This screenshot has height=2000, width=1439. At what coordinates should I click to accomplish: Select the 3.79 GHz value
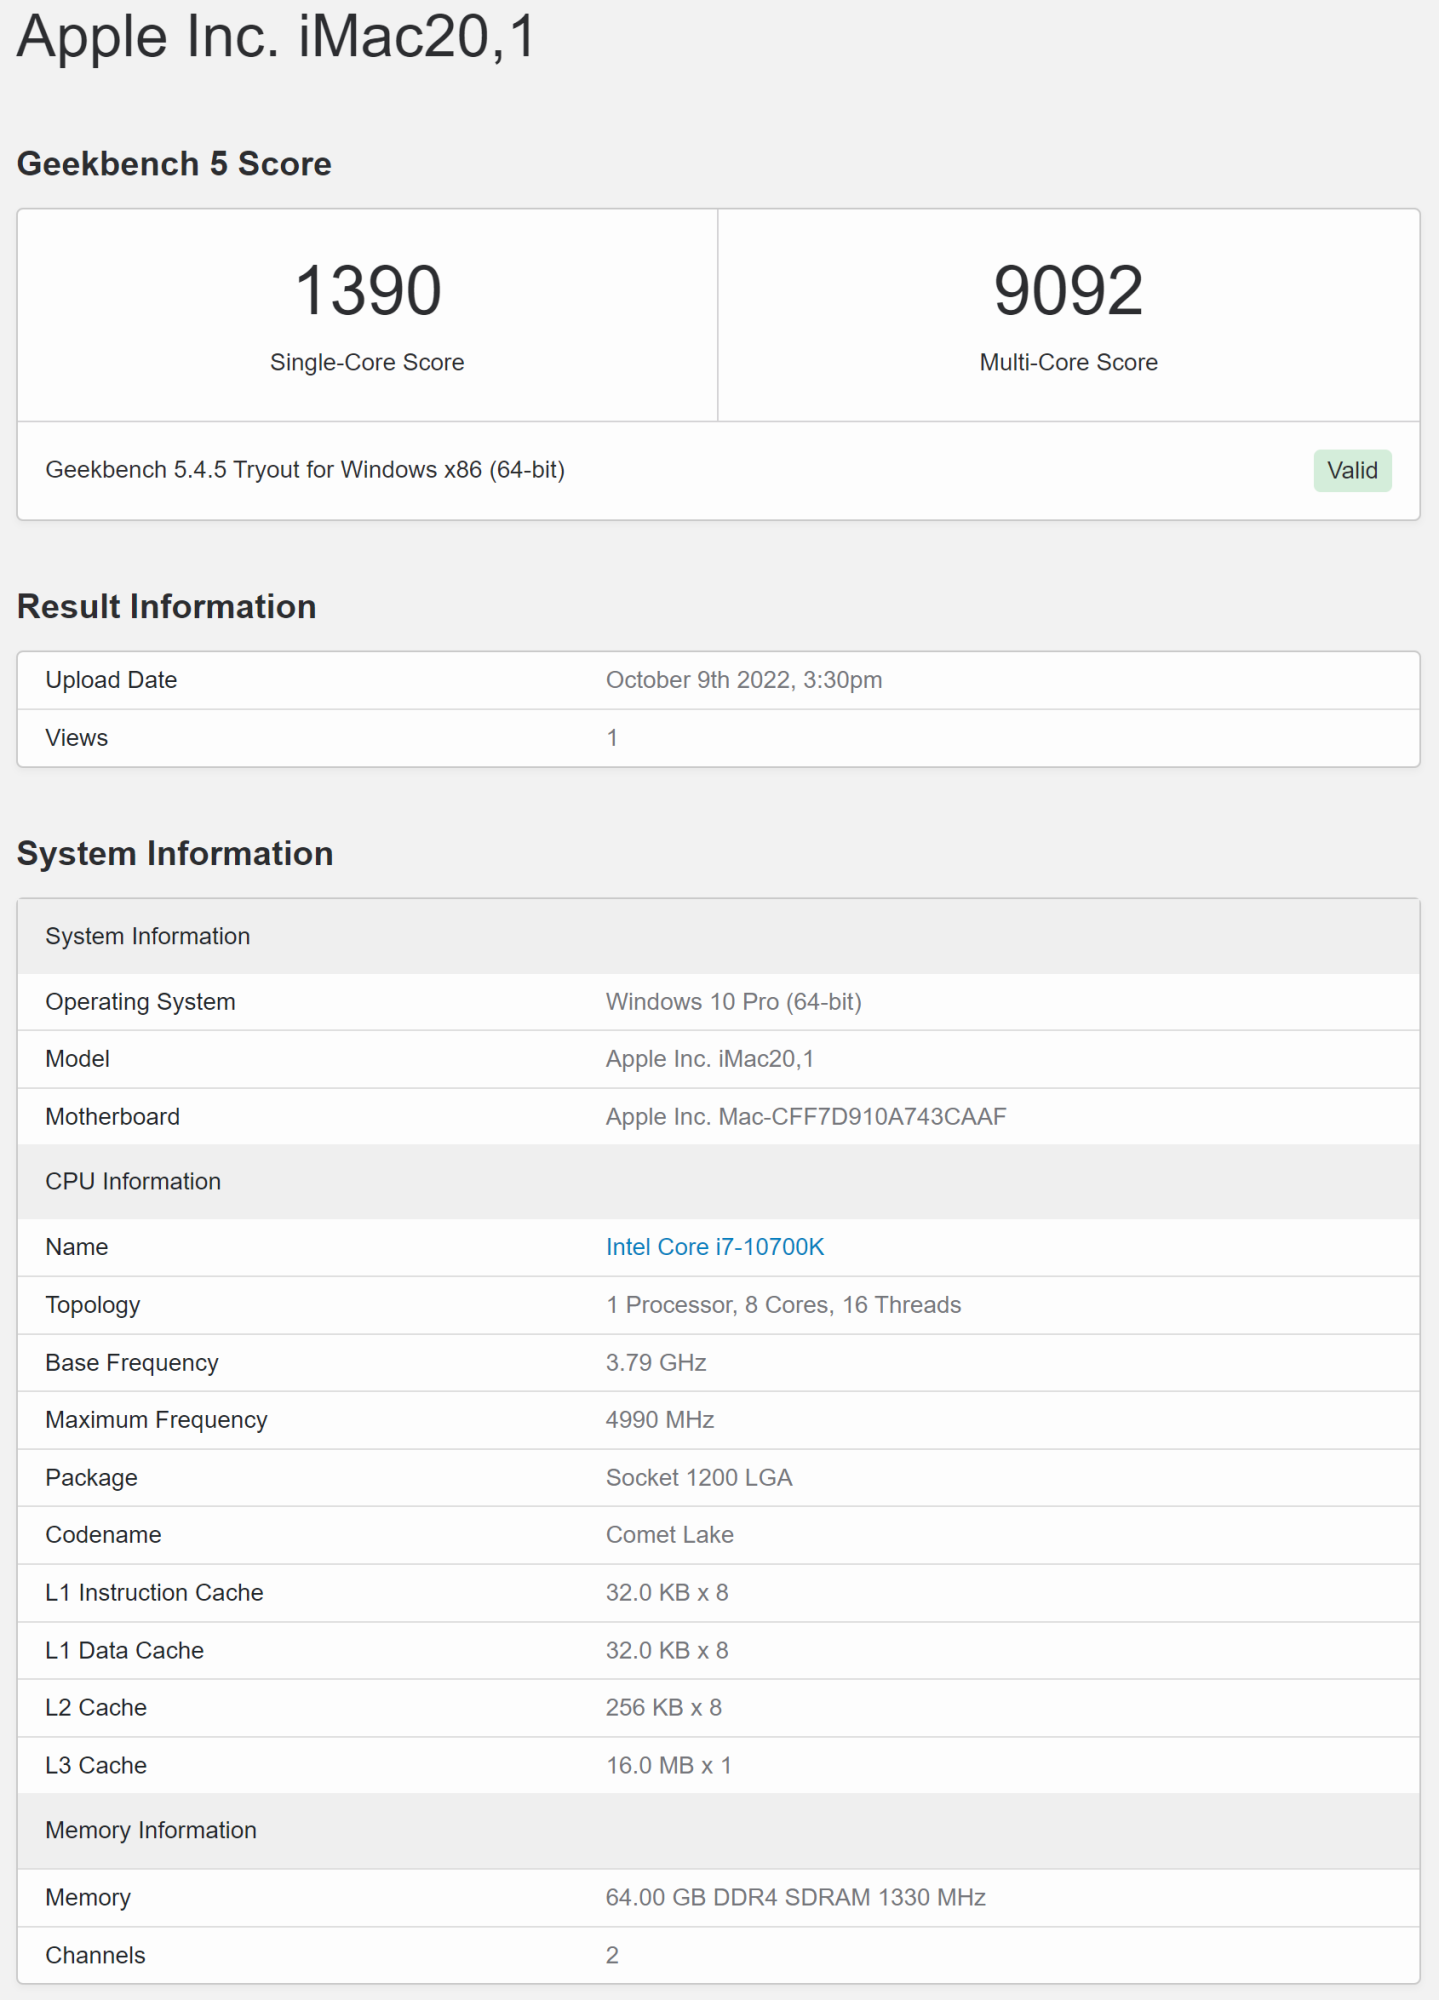point(656,1363)
